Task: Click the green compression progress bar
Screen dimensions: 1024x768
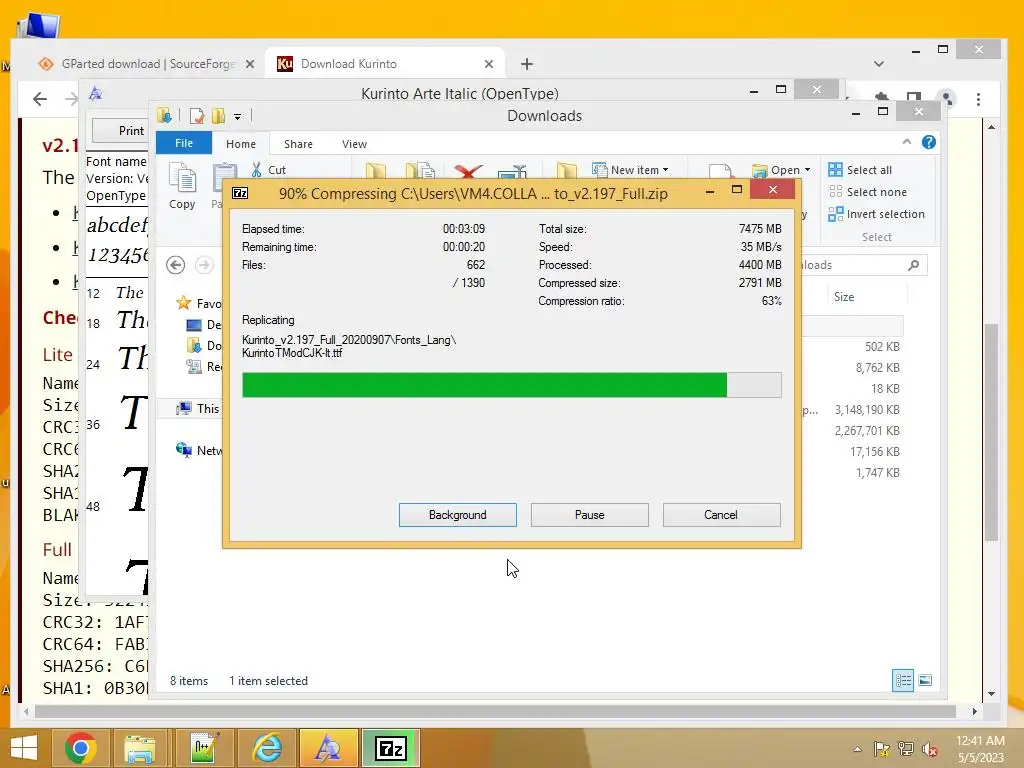Action: tap(511, 385)
